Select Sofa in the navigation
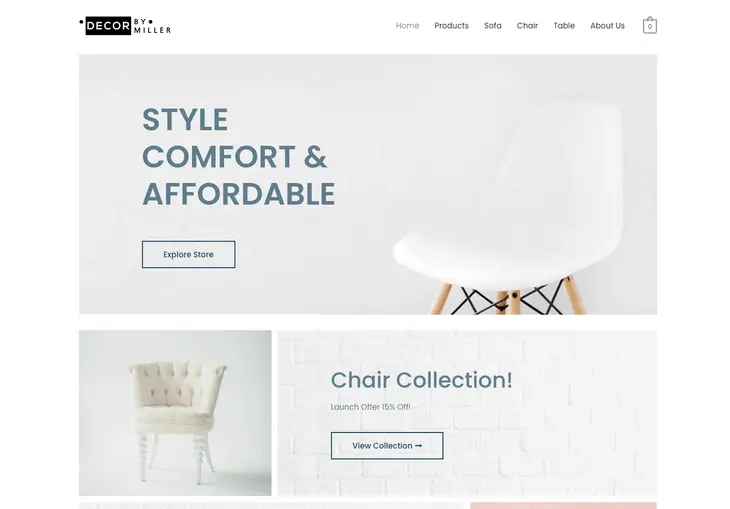This screenshot has width=730, height=509. 493,26
